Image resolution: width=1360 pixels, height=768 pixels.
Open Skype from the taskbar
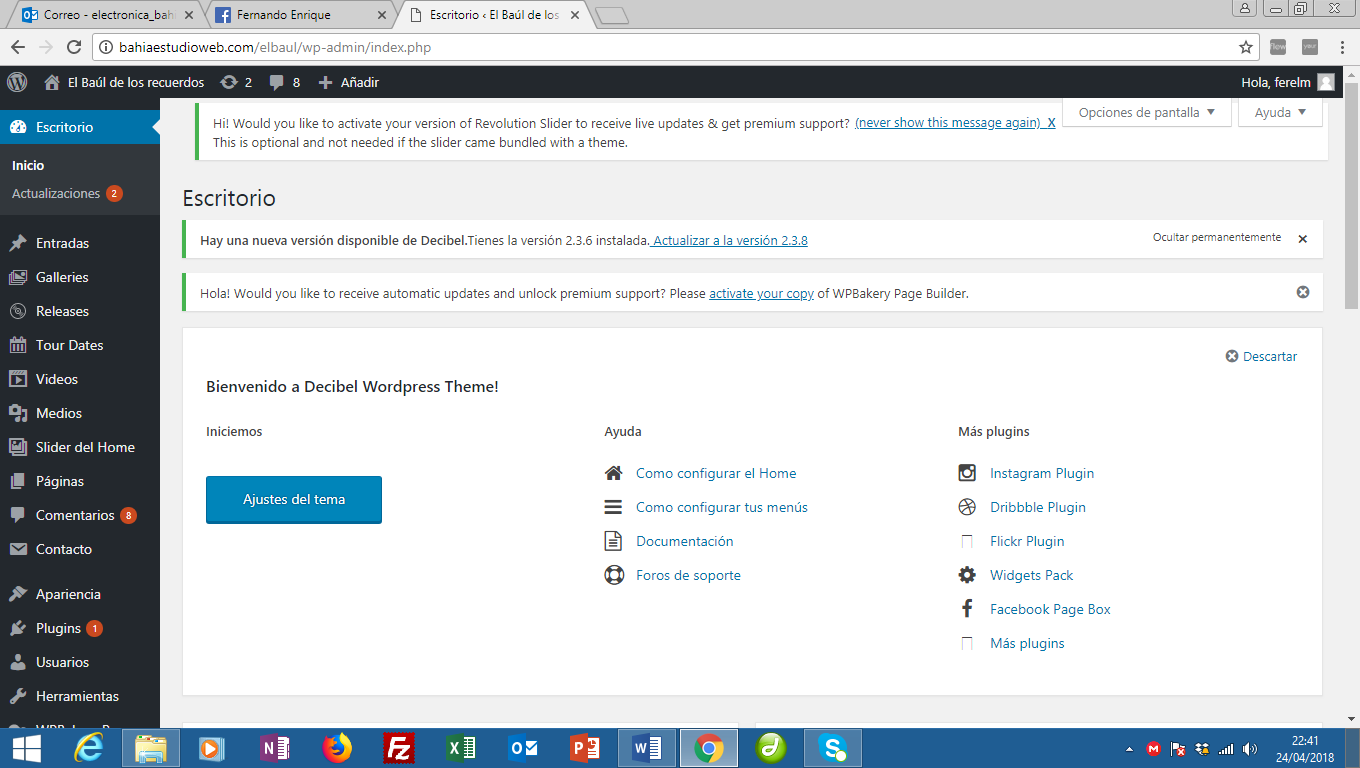point(832,748)
